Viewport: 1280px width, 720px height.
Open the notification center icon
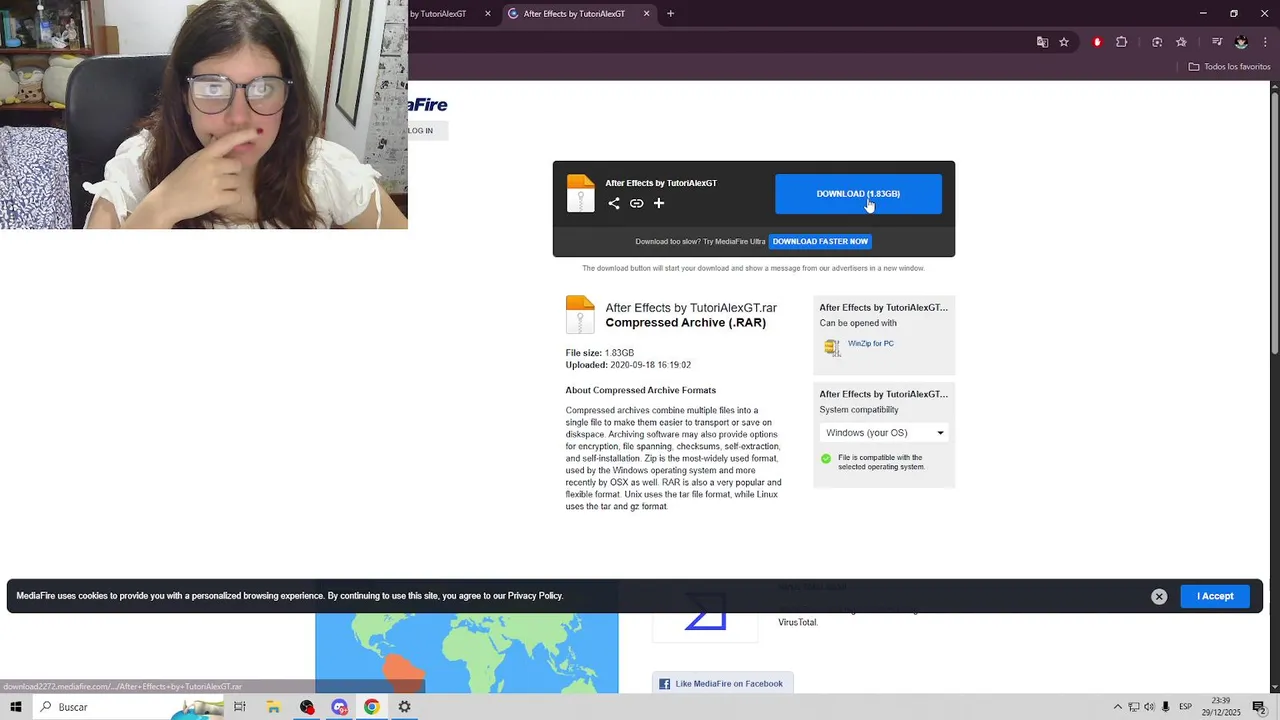(x=1260, y=707)
